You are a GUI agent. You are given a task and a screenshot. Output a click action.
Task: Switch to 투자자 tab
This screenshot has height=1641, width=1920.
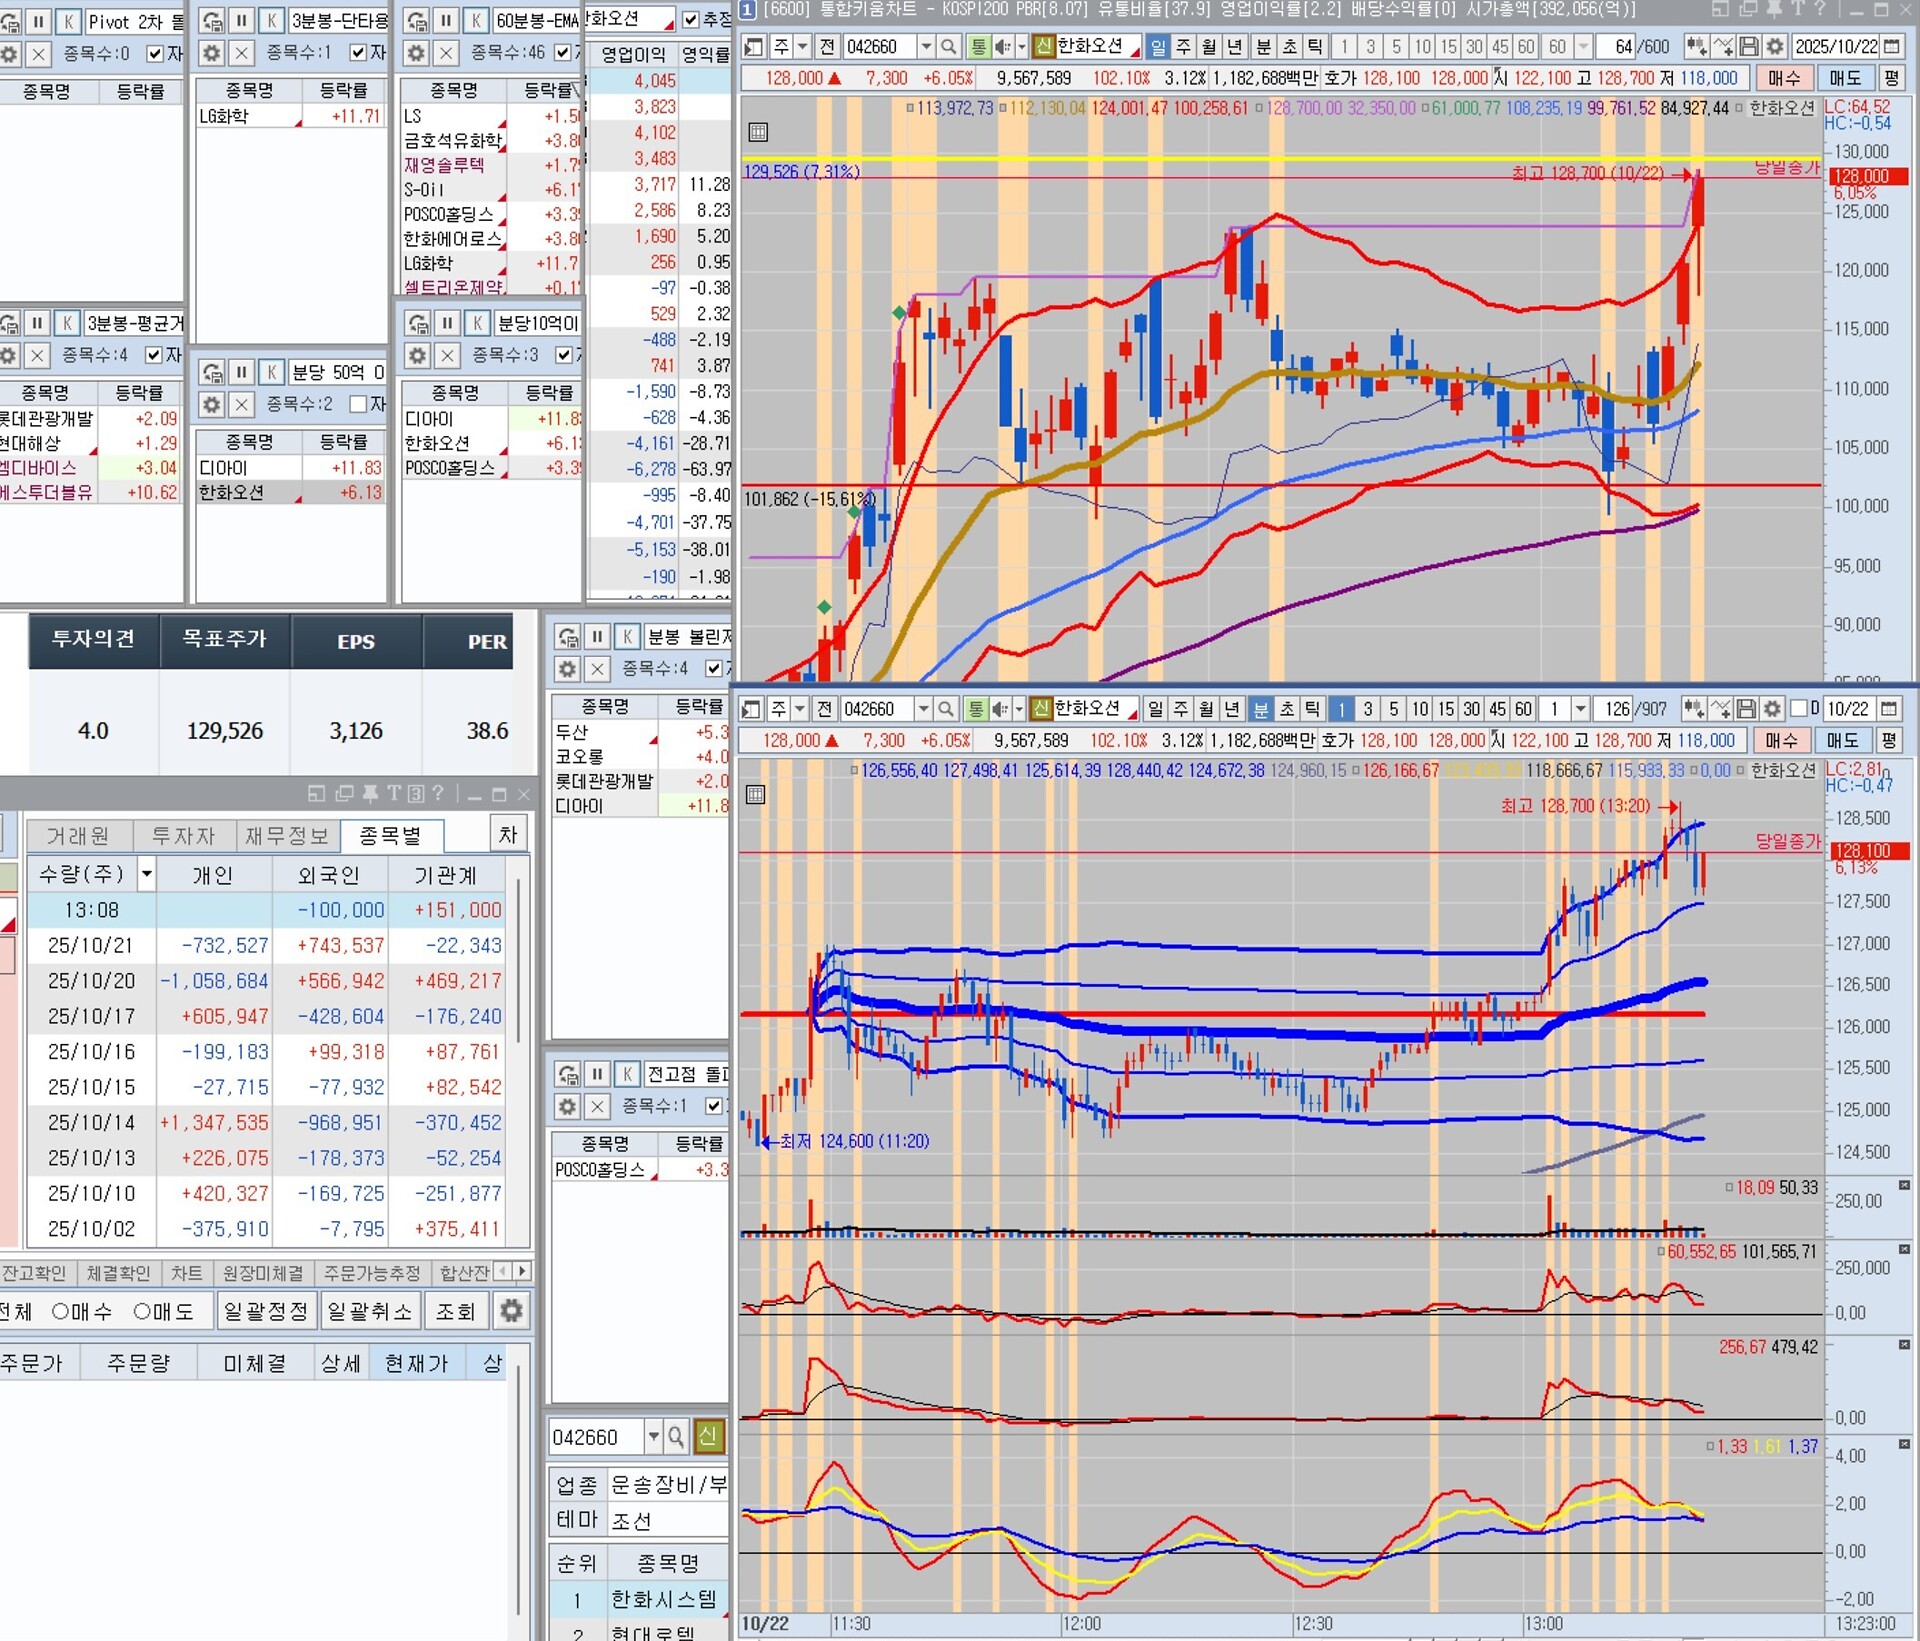[x=182, y=835]
